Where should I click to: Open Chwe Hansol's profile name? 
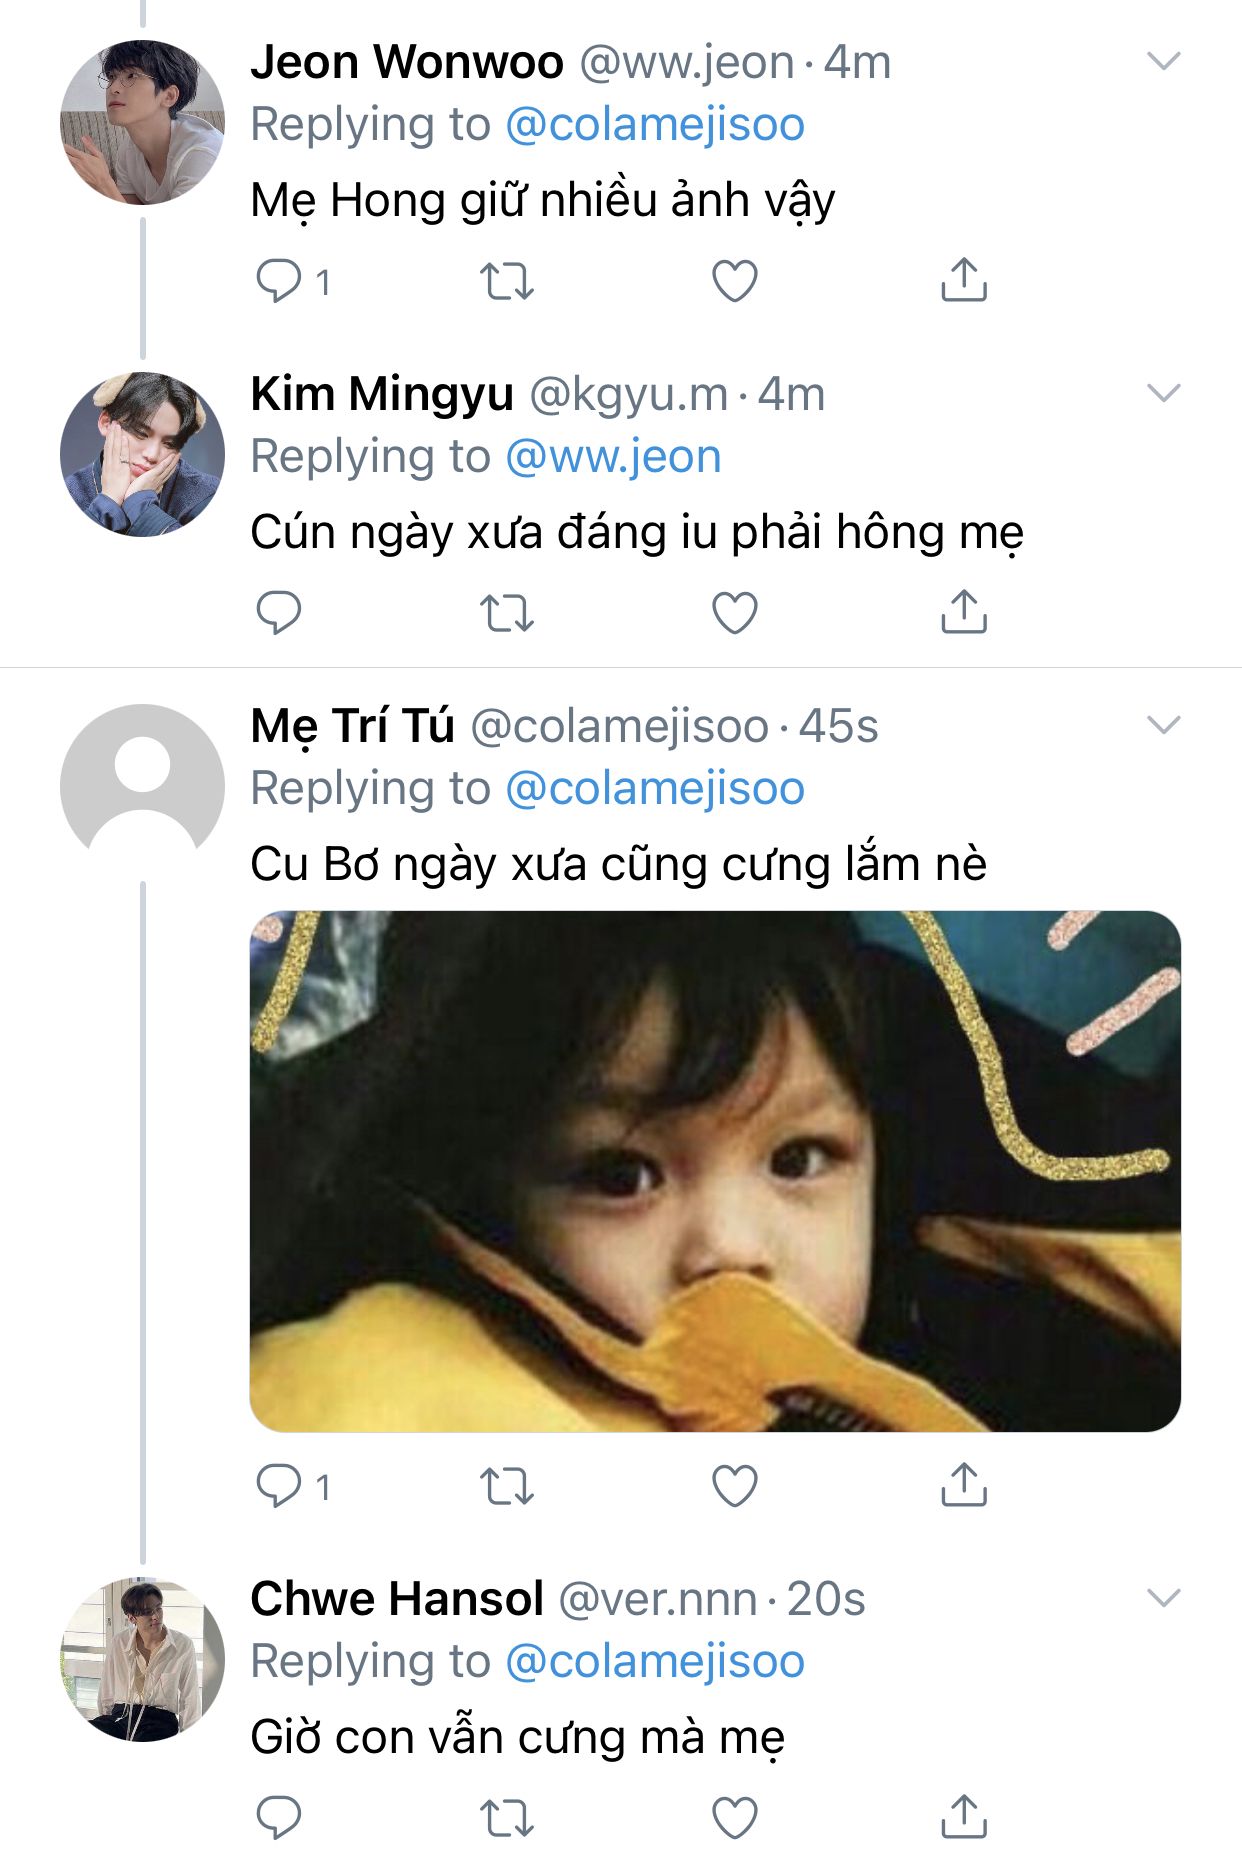click(x=397, y=1599)
